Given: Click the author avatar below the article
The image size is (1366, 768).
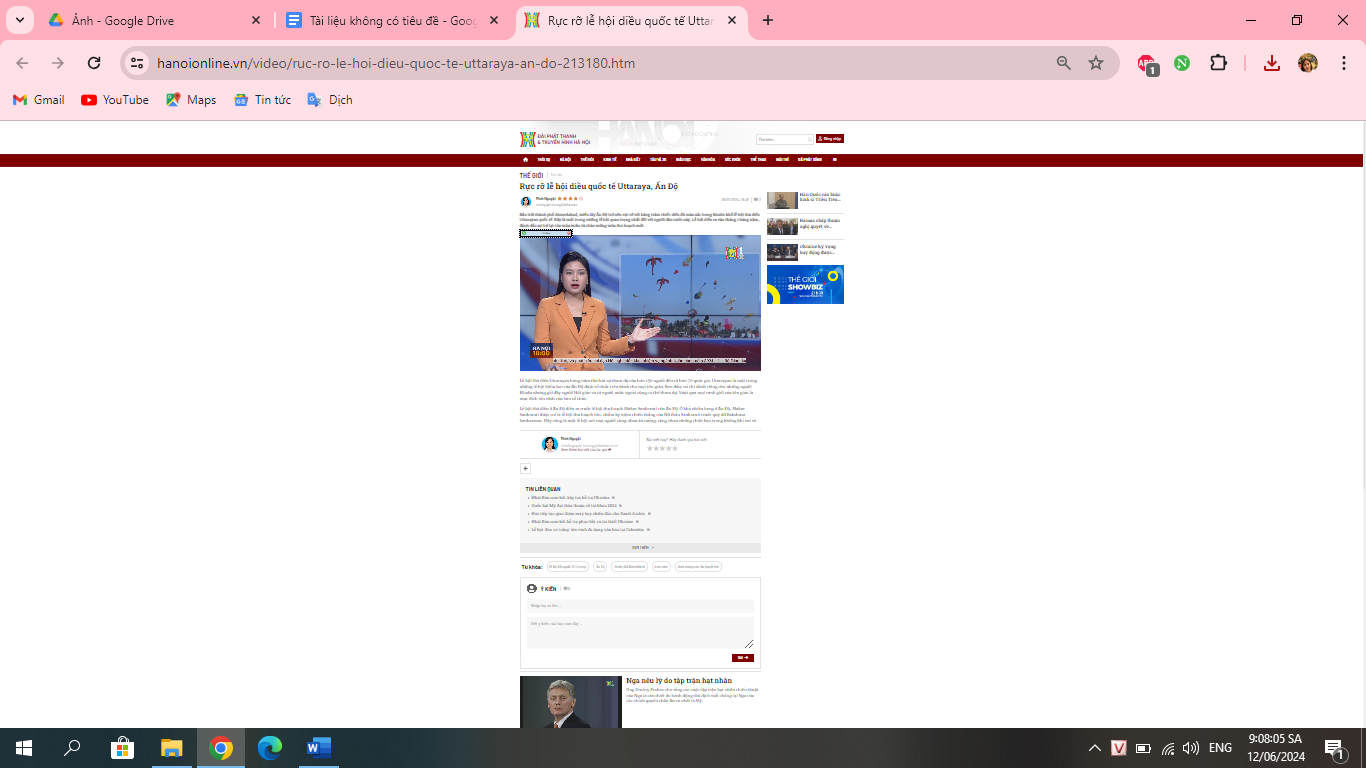Looking at the screenshot, I should [550, 444].
